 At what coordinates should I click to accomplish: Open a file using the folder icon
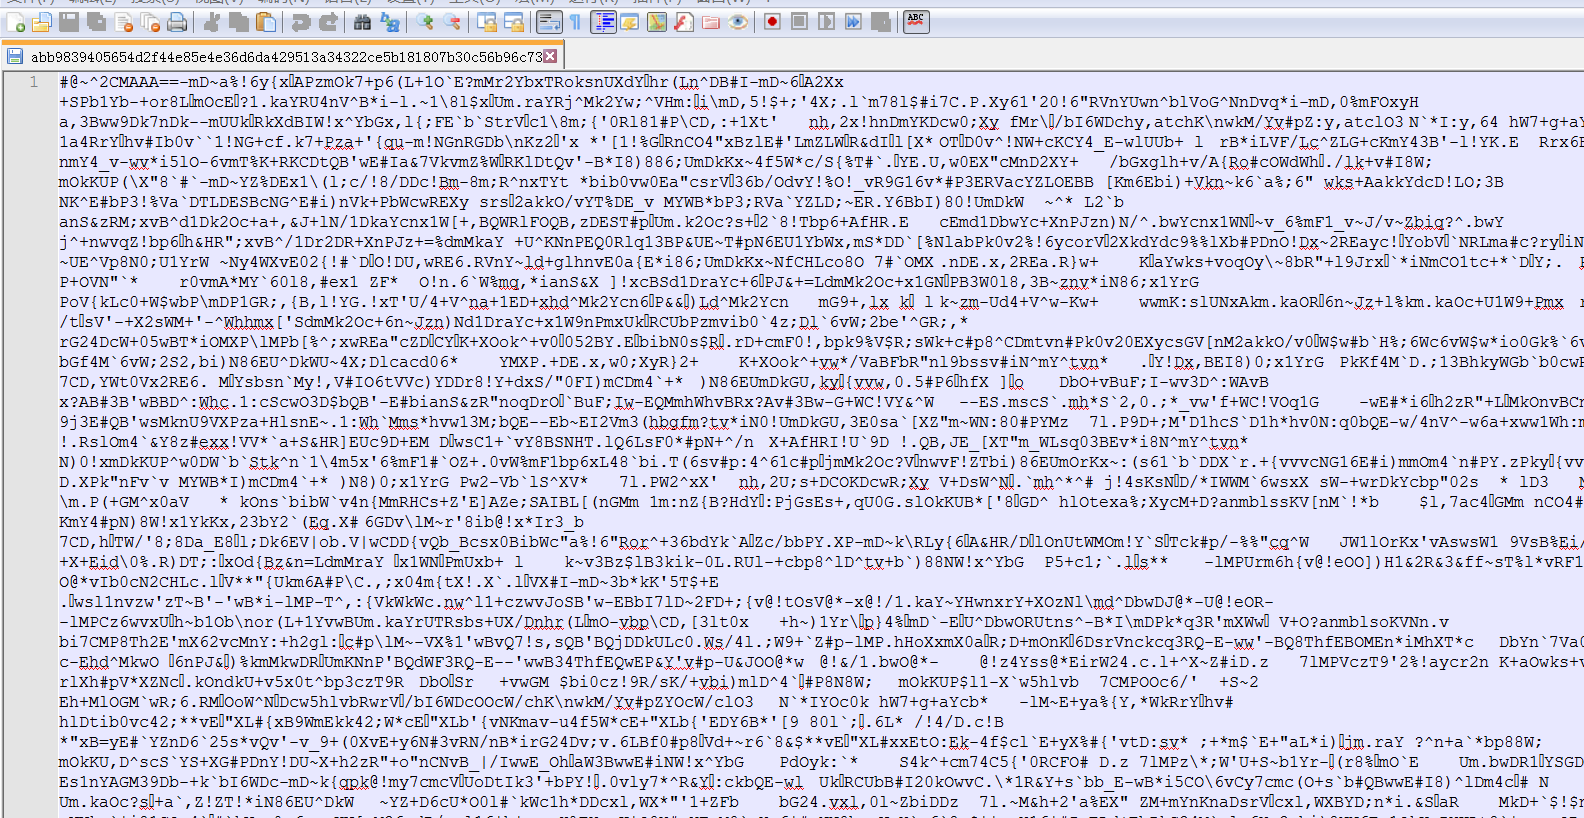(42, 22)
